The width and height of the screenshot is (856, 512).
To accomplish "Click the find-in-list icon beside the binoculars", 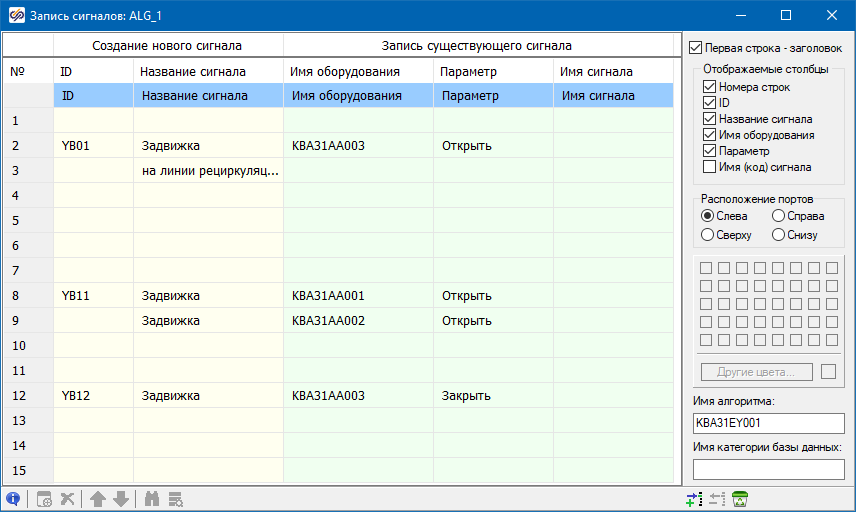I will pyautogui.click(x=175, y=498).
